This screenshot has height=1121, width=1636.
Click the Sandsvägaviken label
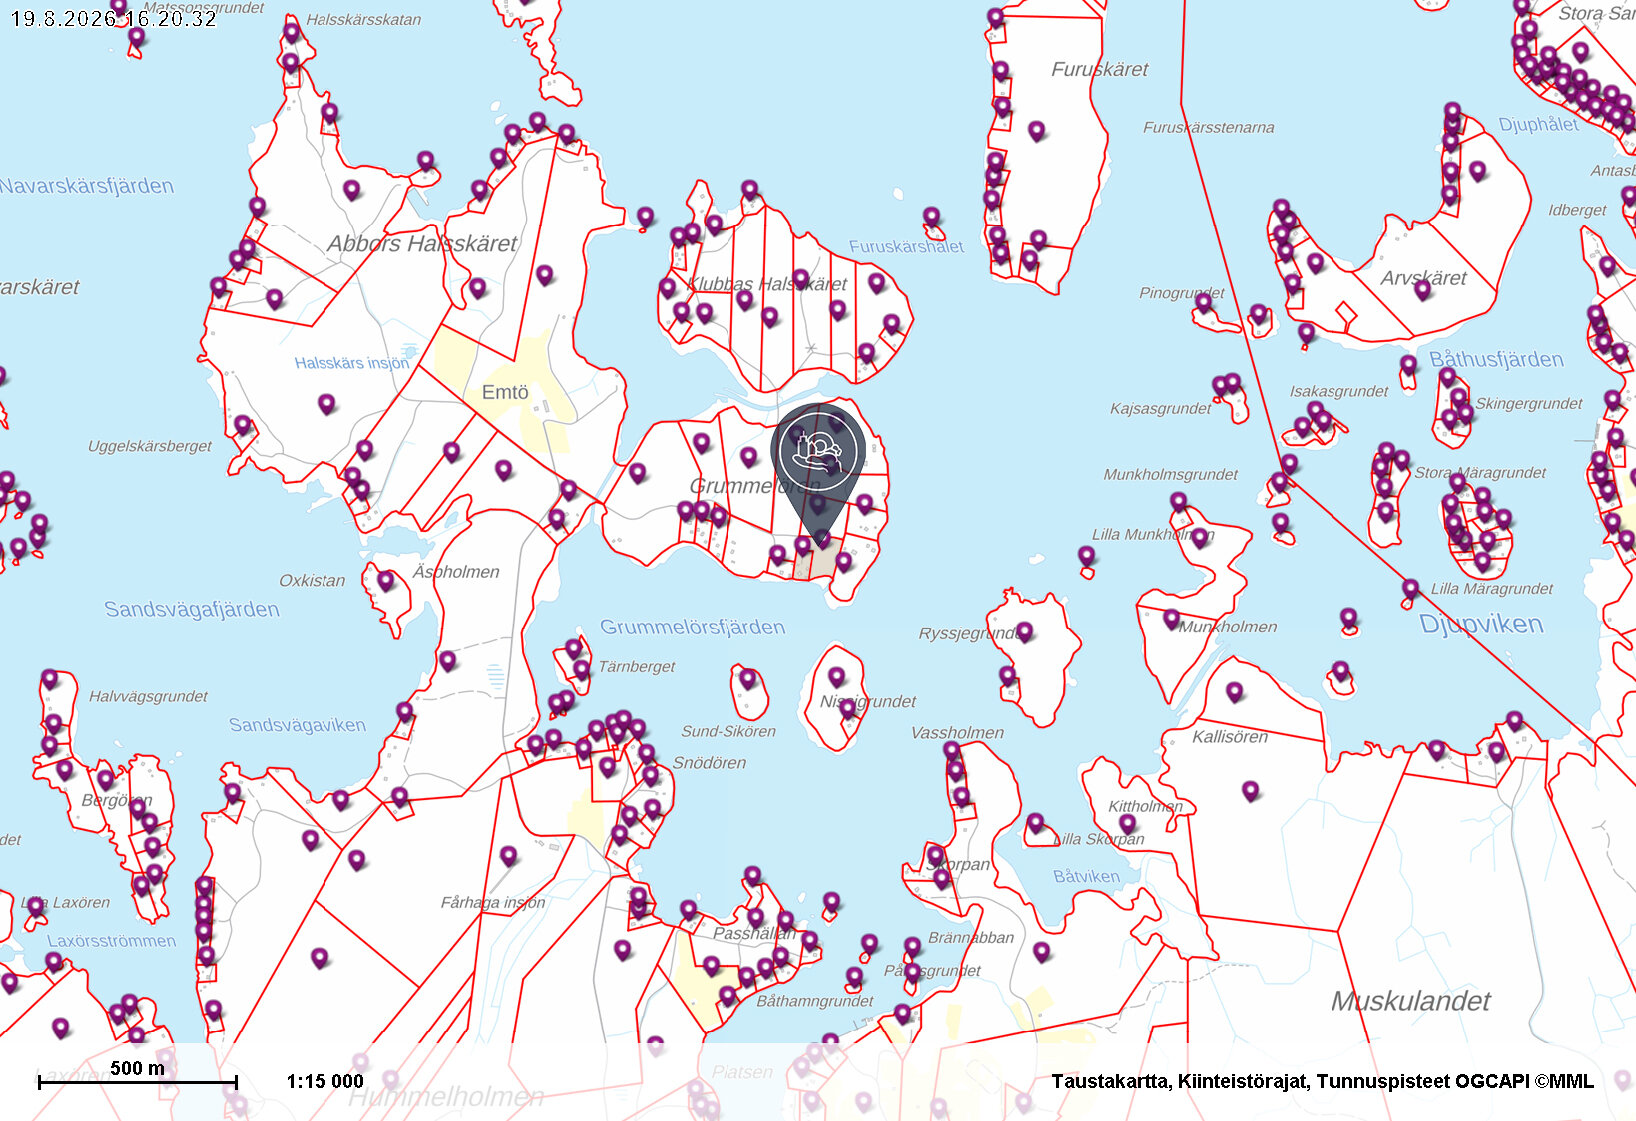297,725
